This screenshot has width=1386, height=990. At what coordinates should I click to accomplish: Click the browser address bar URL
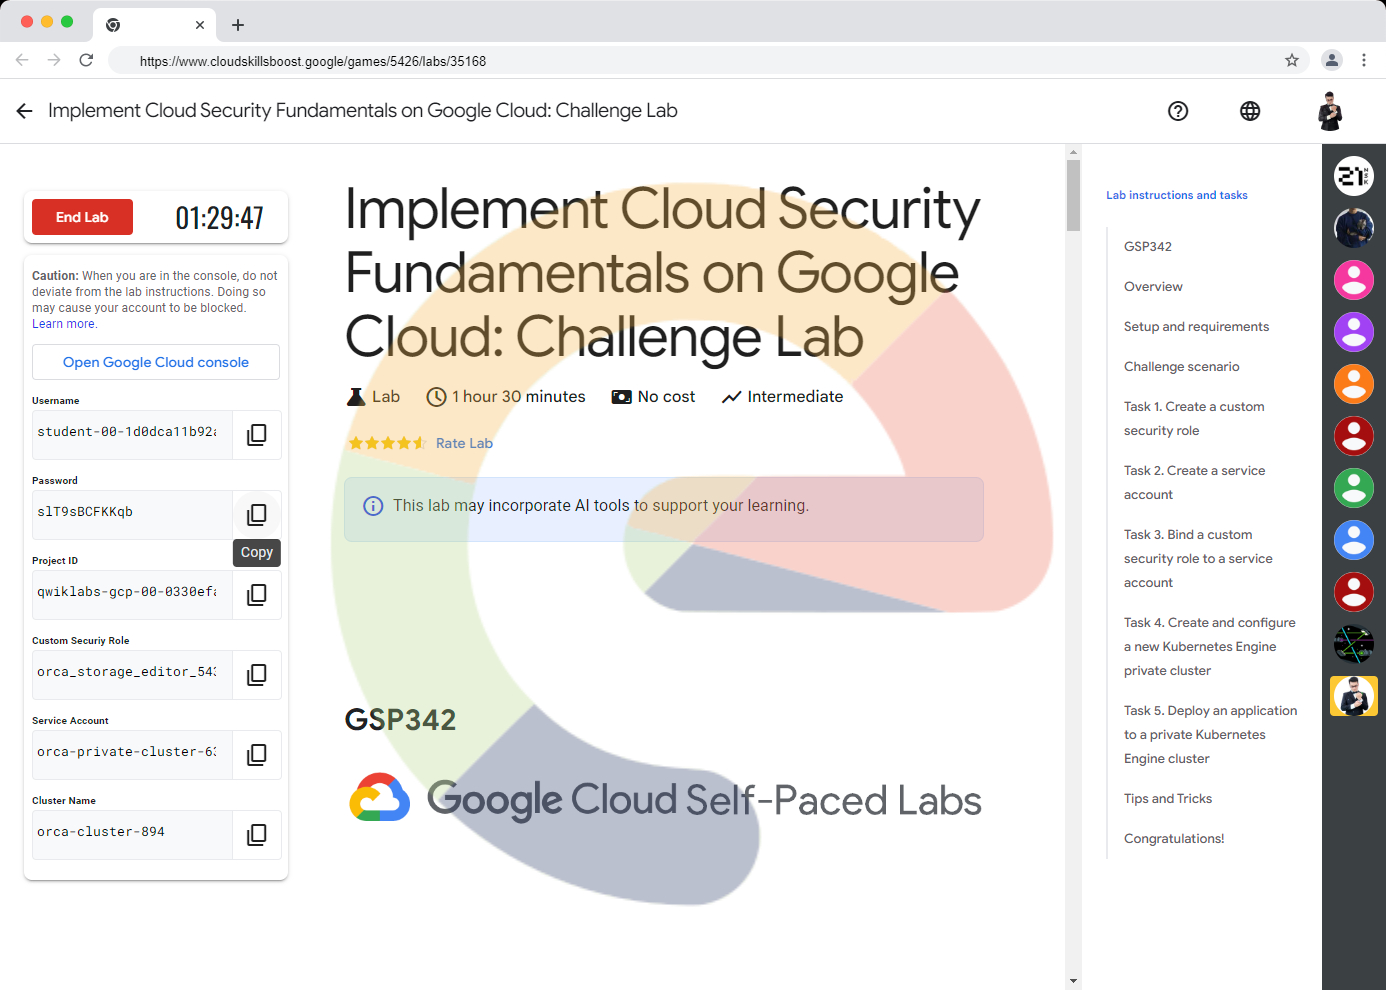point(313,61)
